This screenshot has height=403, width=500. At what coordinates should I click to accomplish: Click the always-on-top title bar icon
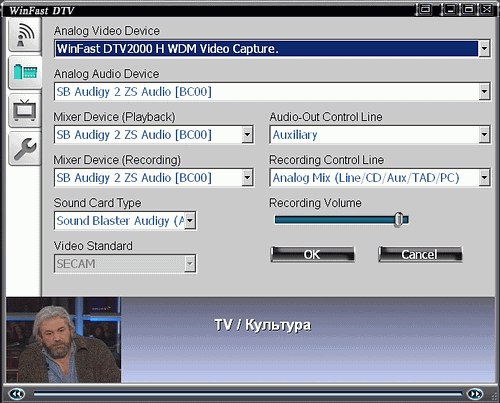pyautogui.click(x=425, y=9)
